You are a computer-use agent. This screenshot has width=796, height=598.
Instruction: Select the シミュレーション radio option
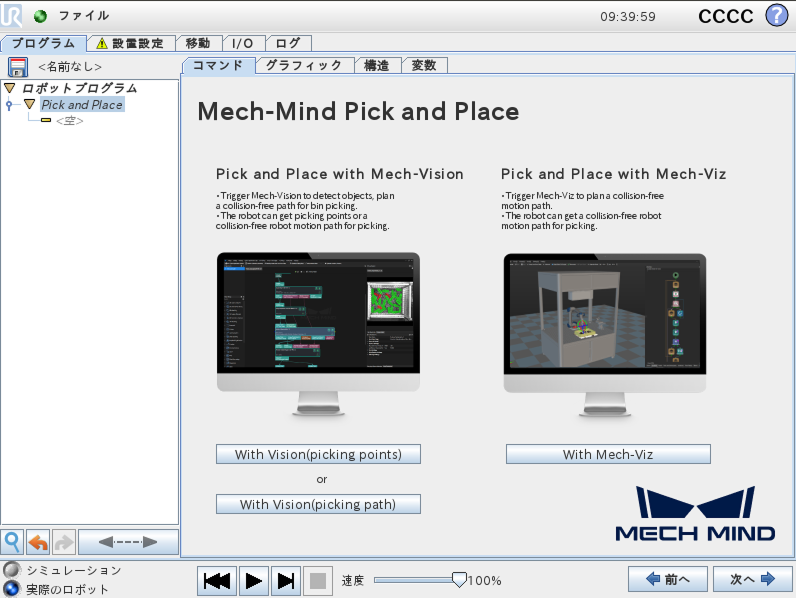(x=12, y=570)
